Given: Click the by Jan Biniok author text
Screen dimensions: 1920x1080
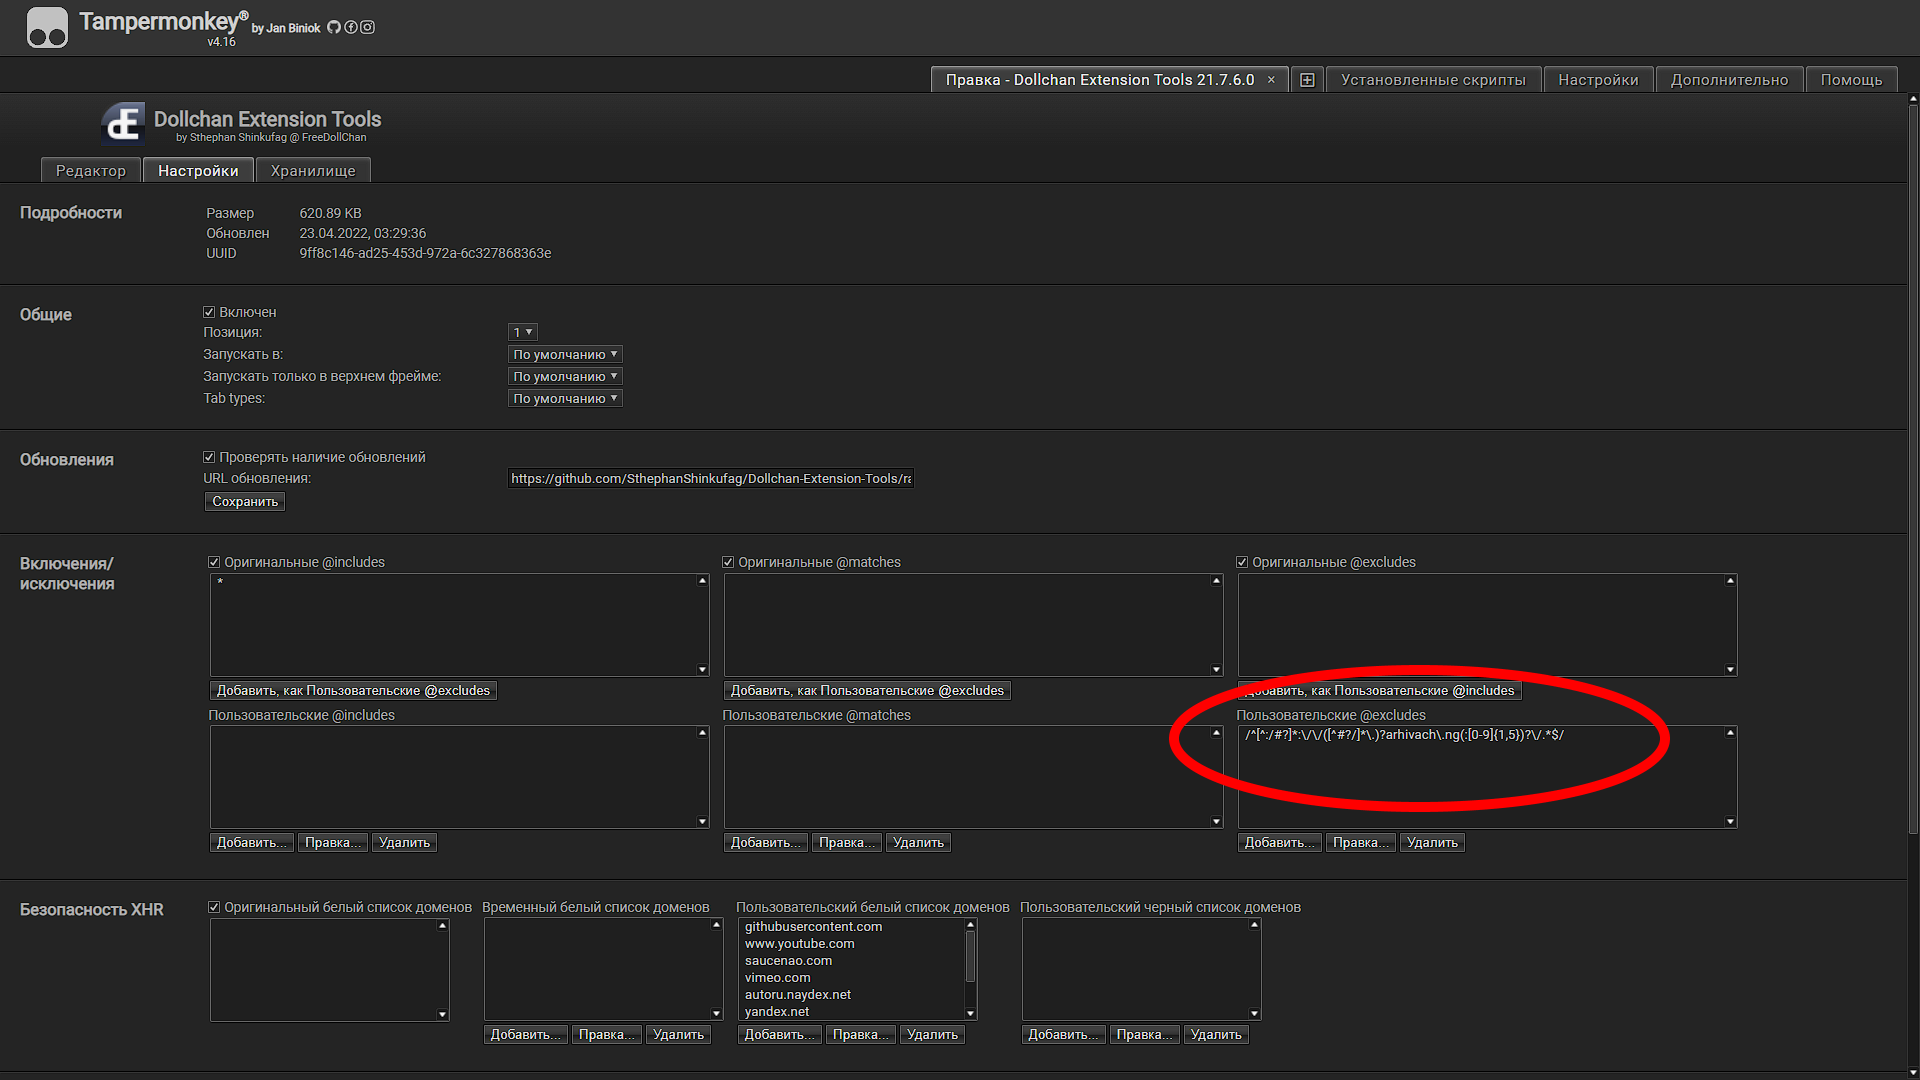Looking at the screenshot, I should tap(286, 28).
